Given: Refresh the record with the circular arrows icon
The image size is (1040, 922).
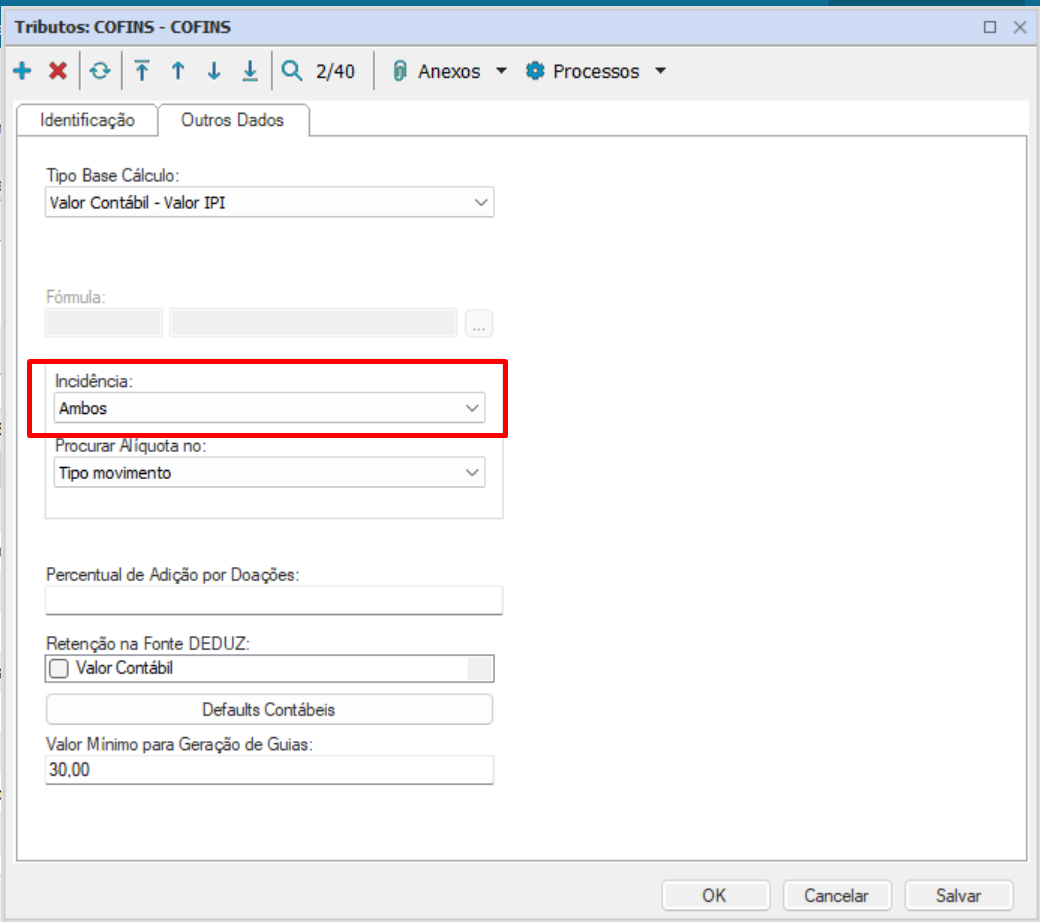Looking at the screenshot, I should [100, 71].
